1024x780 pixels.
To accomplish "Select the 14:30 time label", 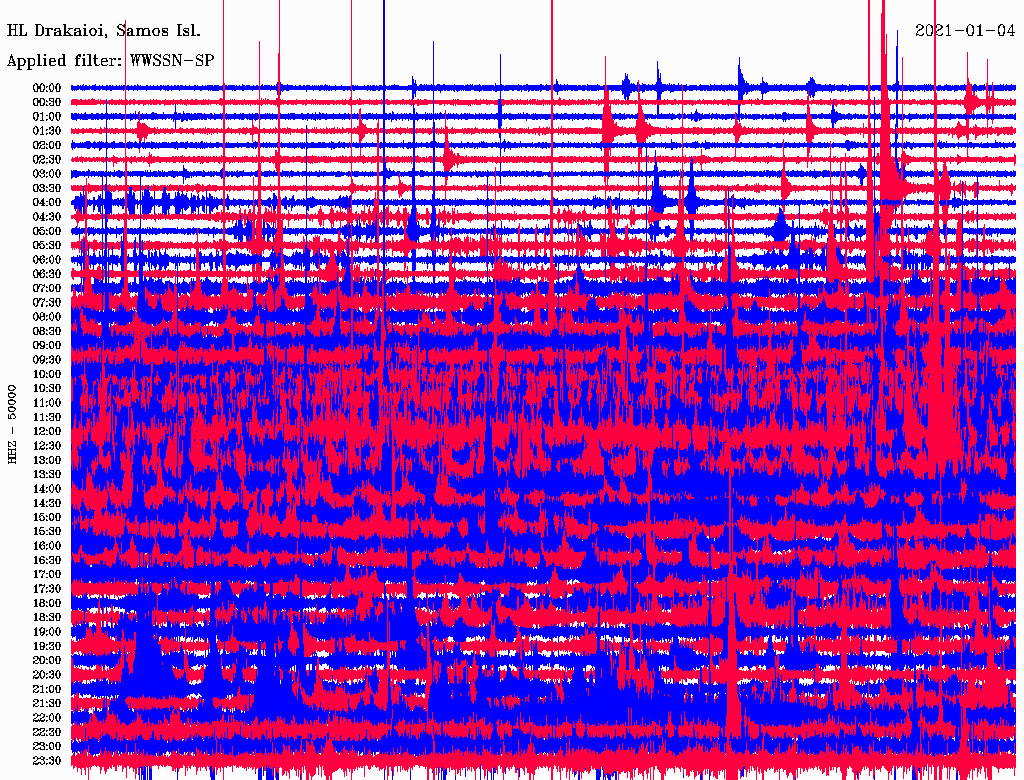I will point(46,503).
